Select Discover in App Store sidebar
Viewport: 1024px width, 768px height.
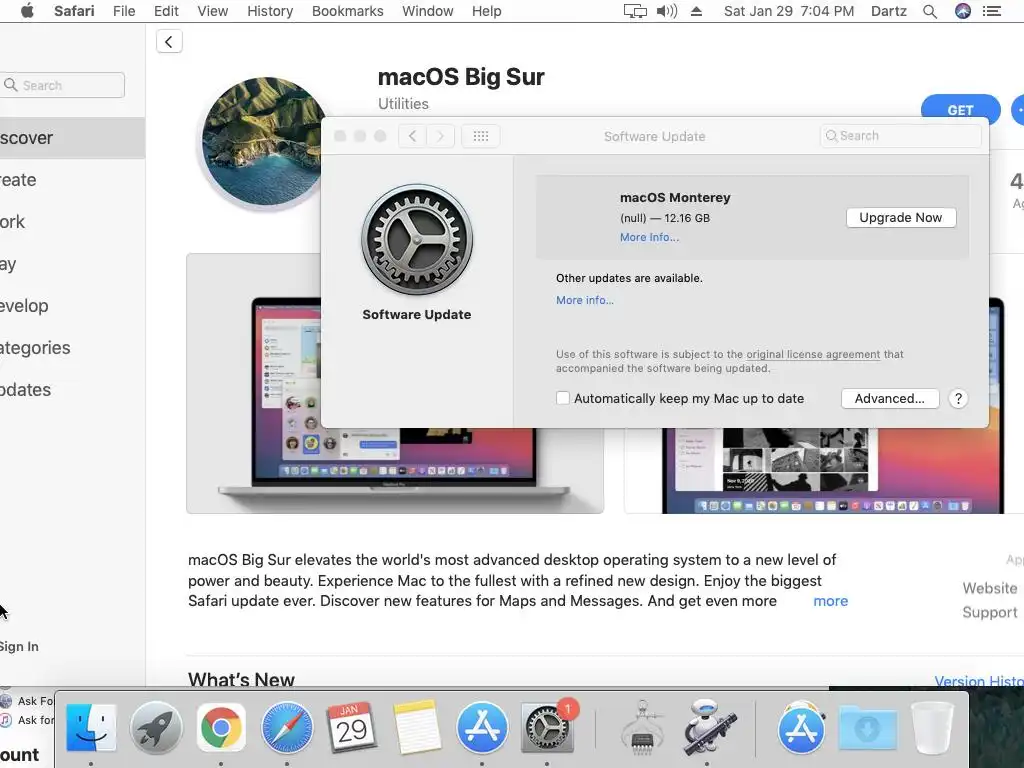72,138
